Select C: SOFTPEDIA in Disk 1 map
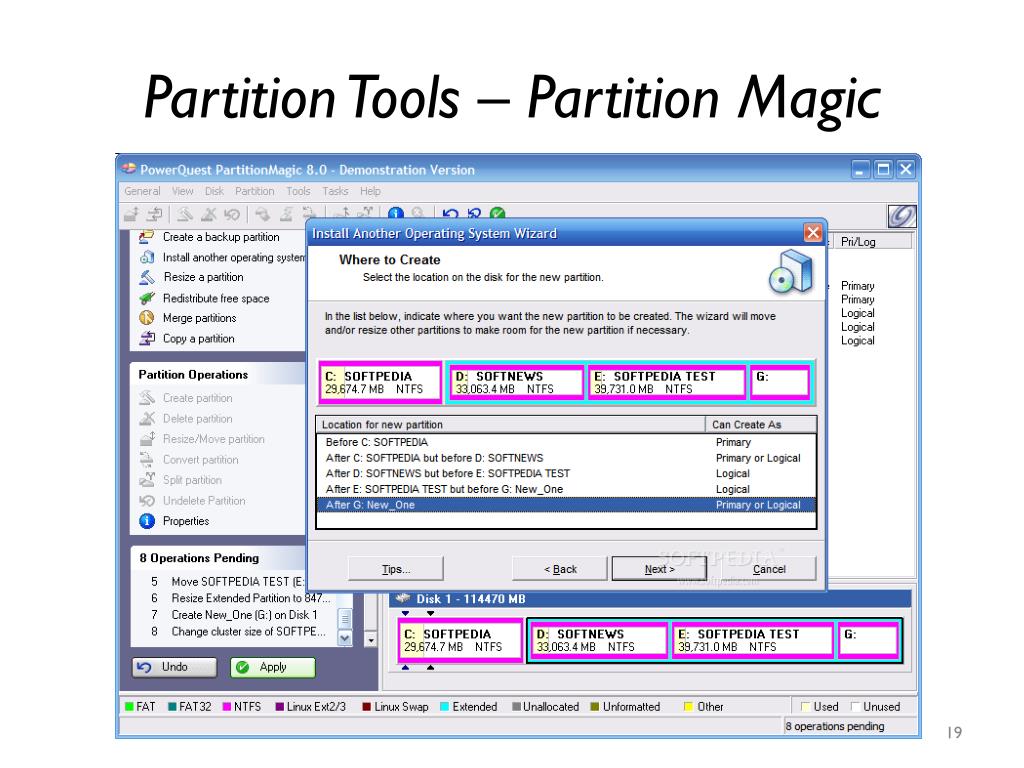 [460, 639]
